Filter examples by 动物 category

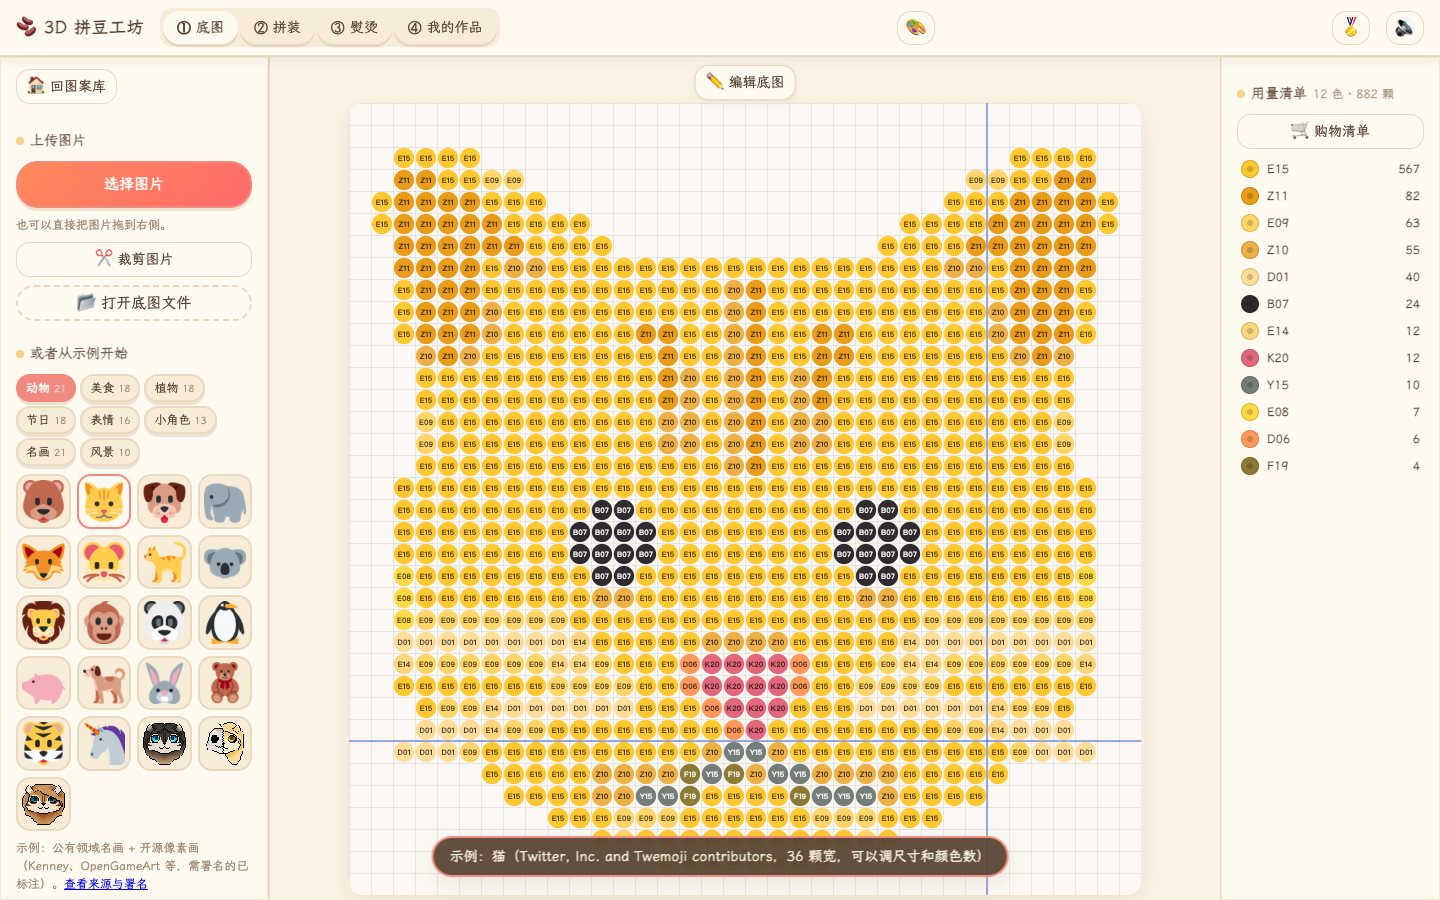click(46, 388)
